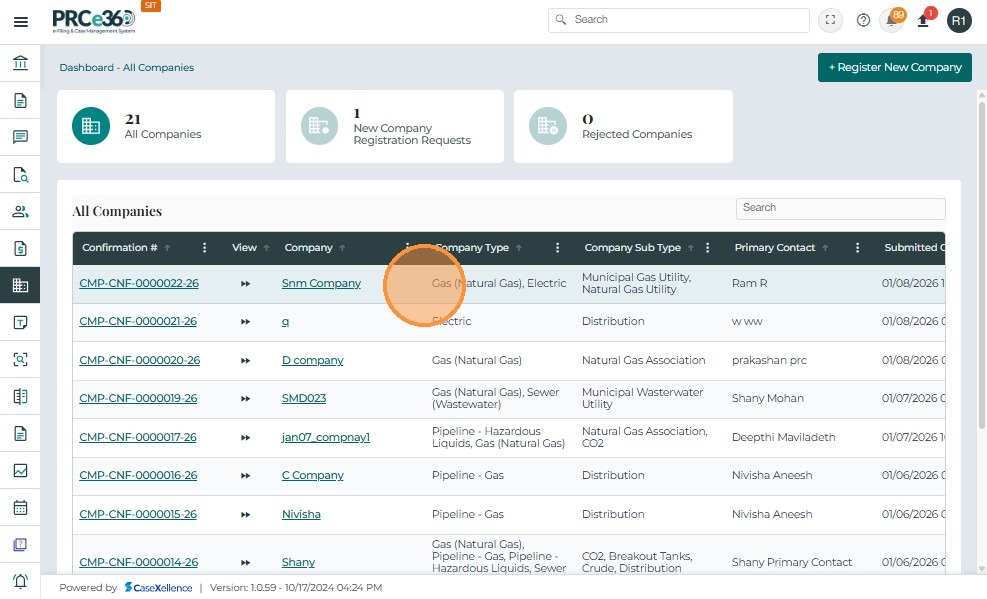This screenshot has height=599, width=987.
Task: Open the Primary Contact column options menu
Action: point(858,248)
